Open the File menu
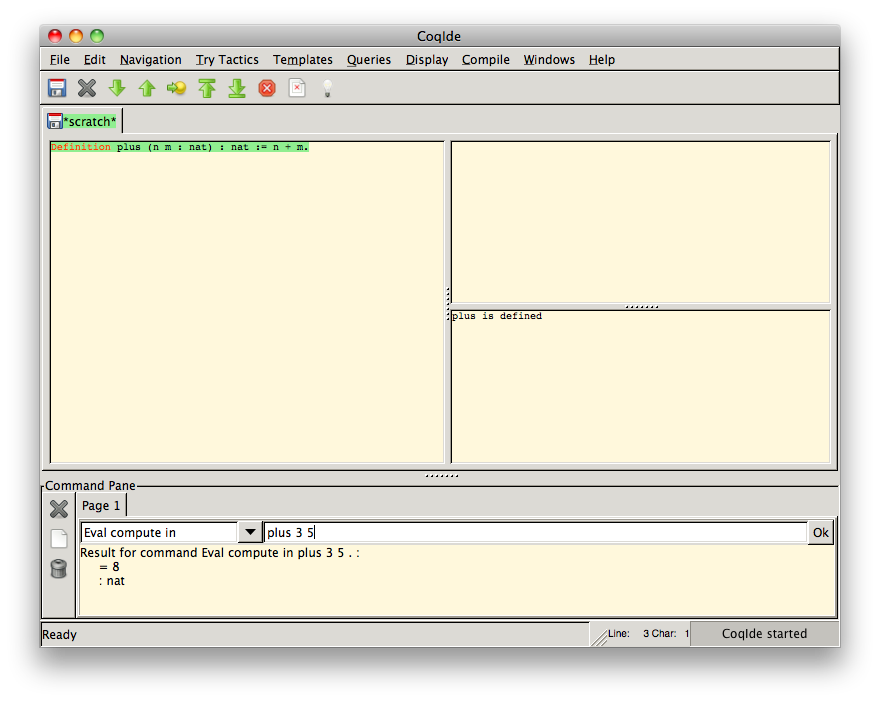This screenshot has width=880, height=702. click(x=59, y=59)
